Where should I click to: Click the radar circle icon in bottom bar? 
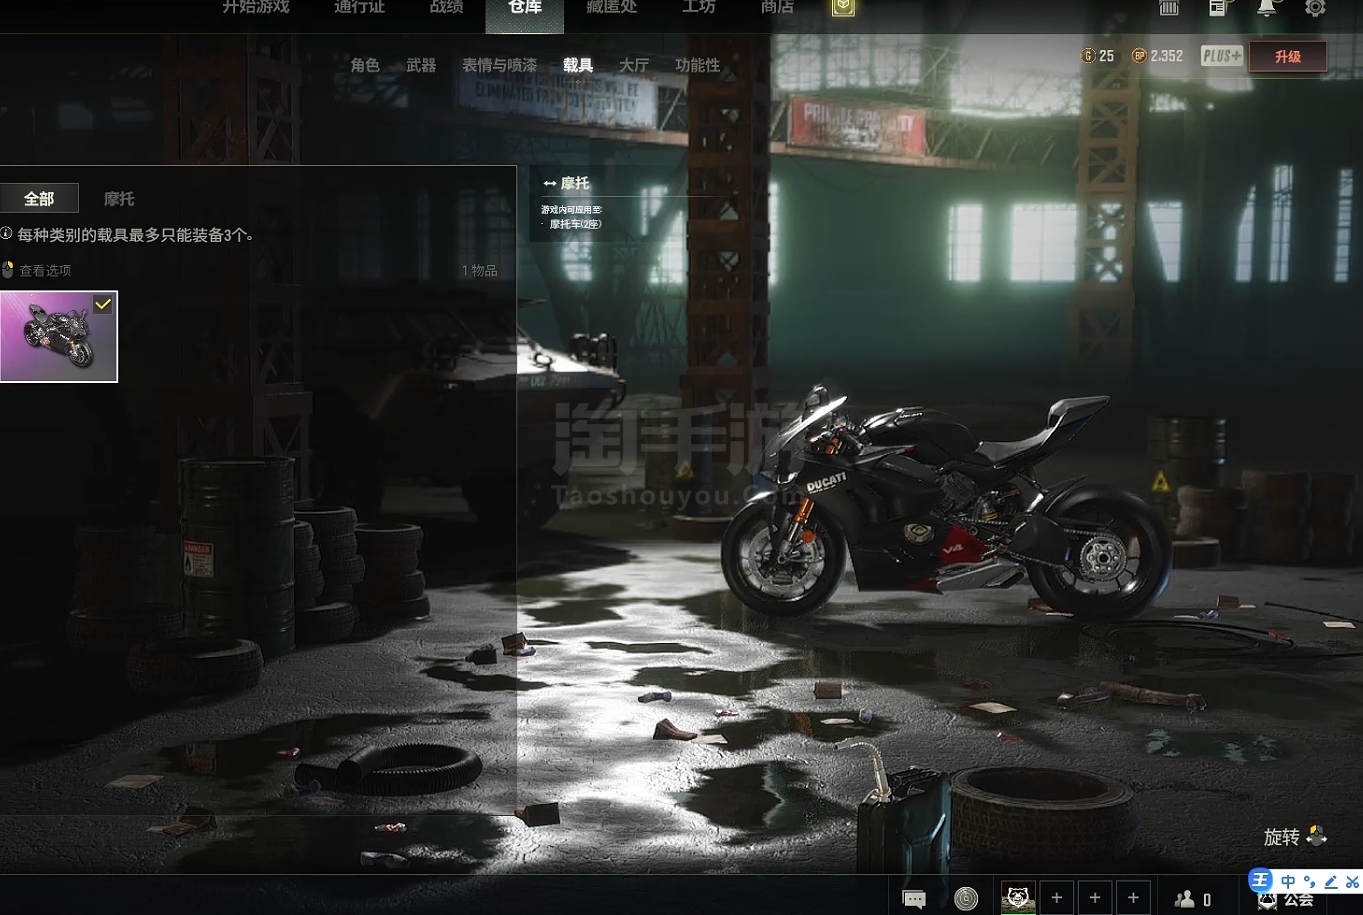coord(966,898)
